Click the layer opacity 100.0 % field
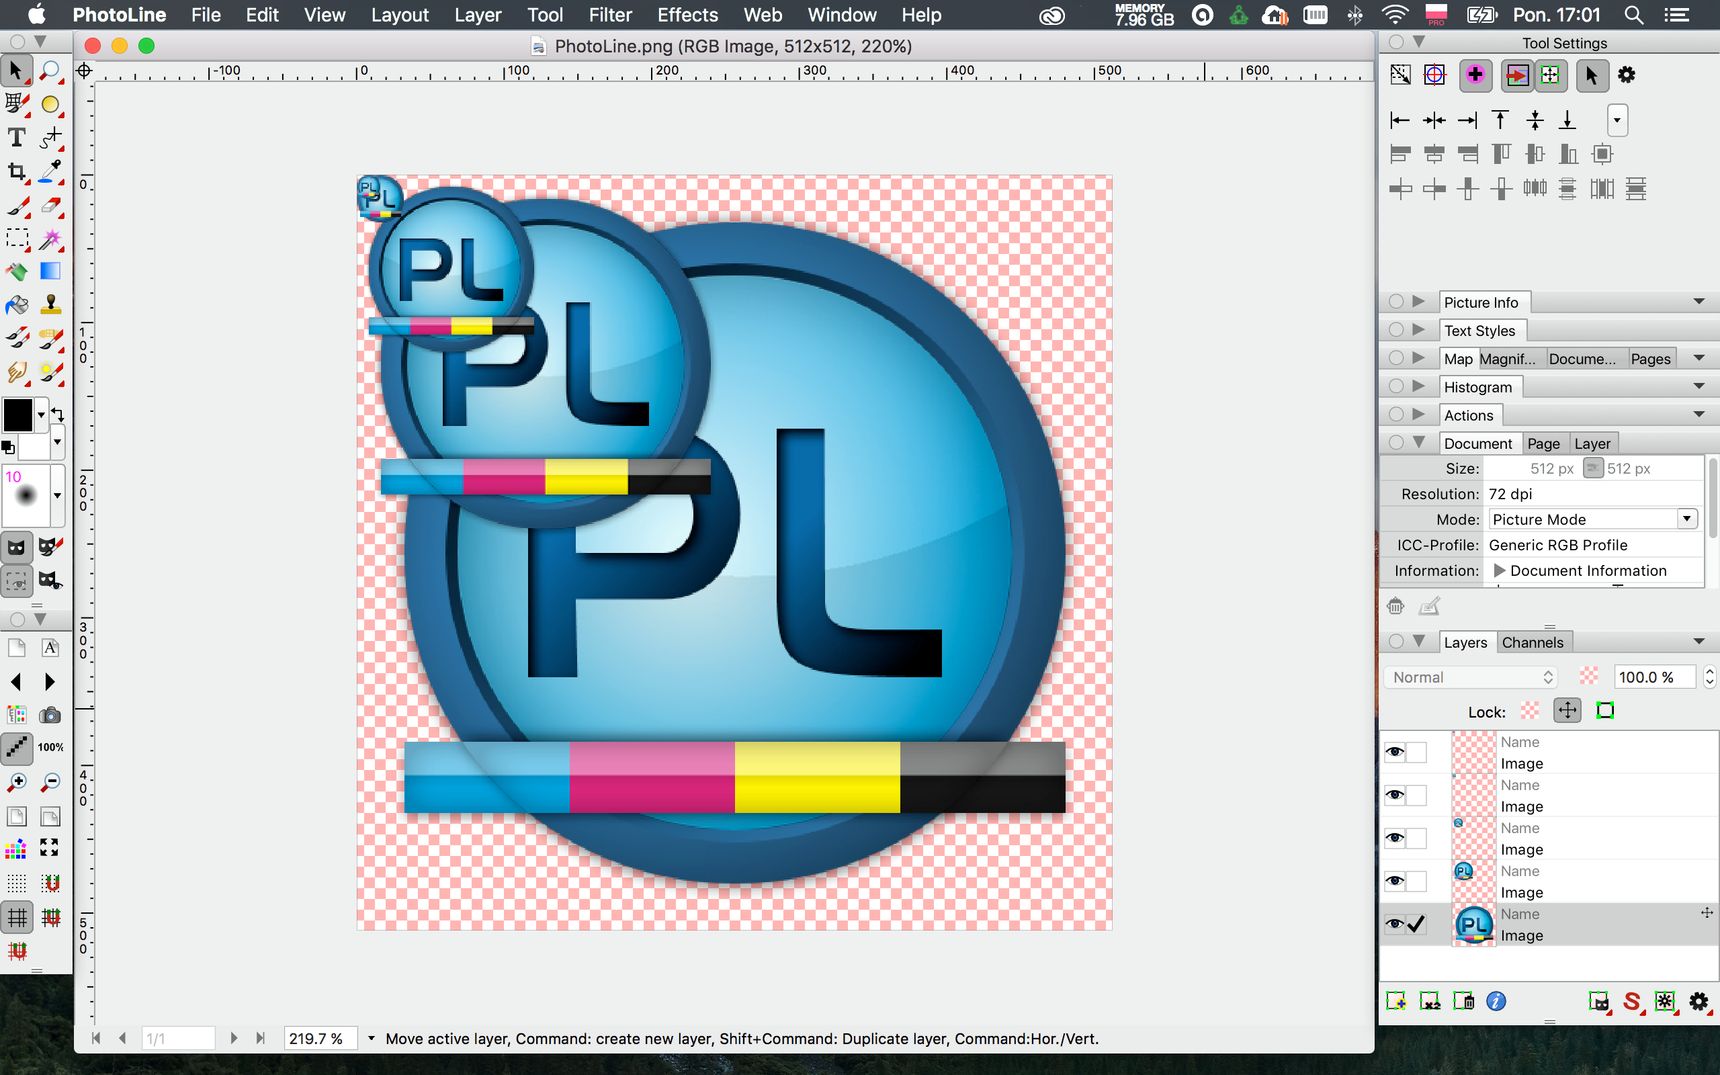Viewport: 1720px width, 1075px height. pyautogui.click(x=1654, y=677)
